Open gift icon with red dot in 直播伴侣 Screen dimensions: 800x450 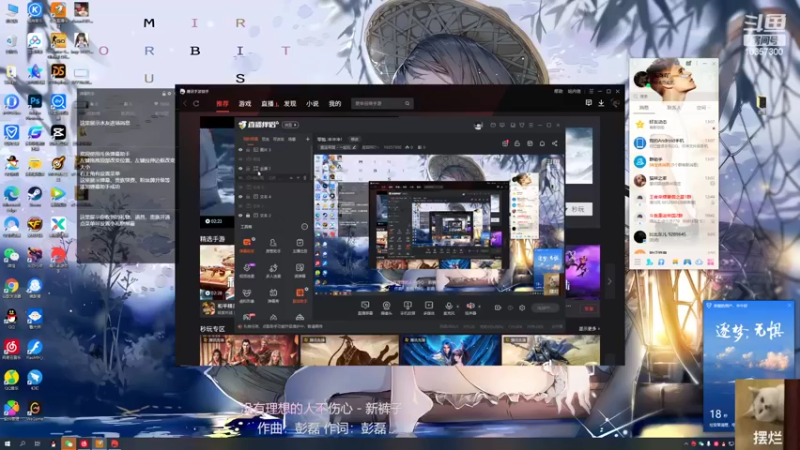tap(505, 143)
